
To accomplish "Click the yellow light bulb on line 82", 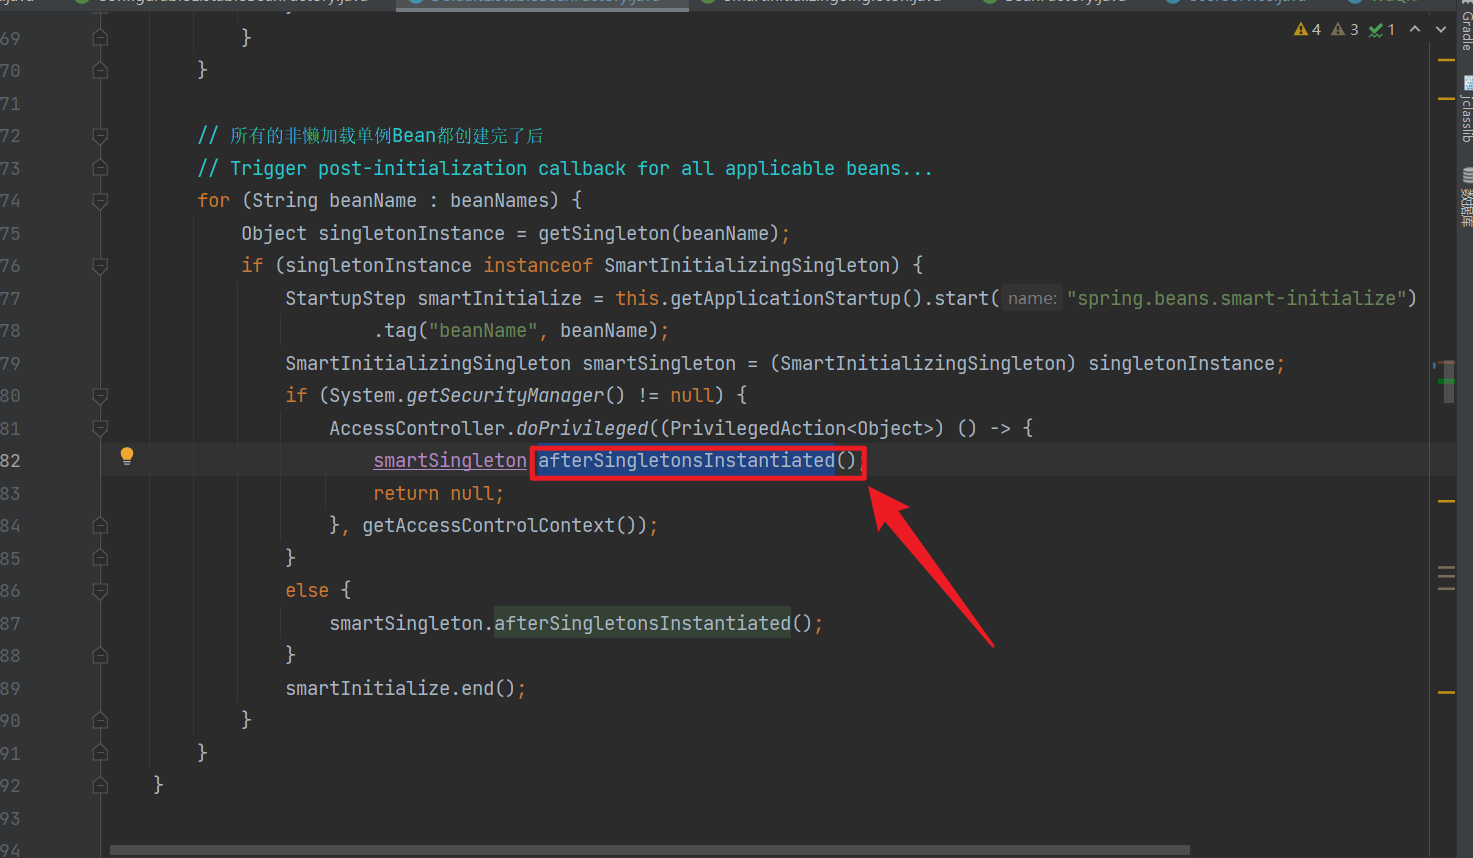I will [127, 457].
